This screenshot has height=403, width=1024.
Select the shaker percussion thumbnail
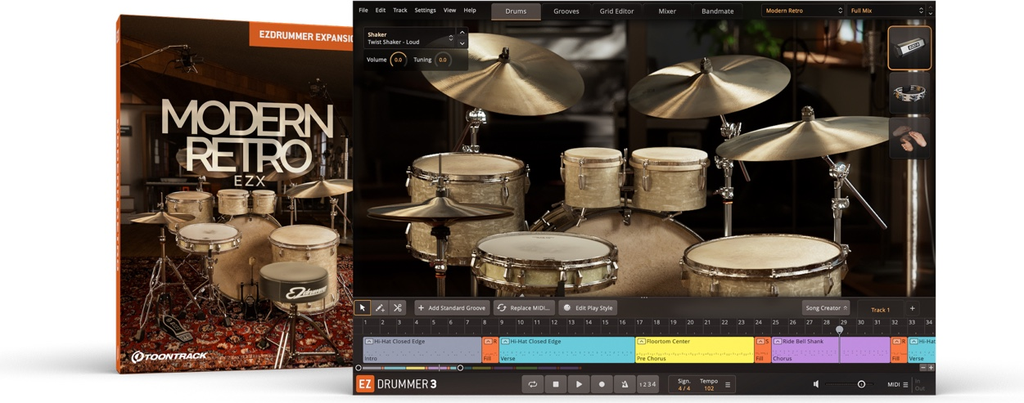coord(910,48)
